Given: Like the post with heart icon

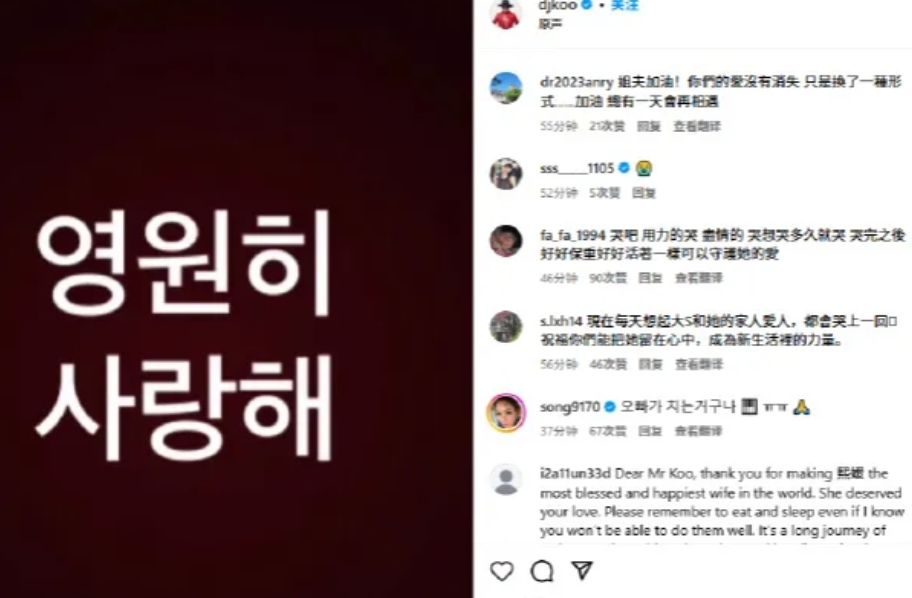Looking at the screenshot, I should click(x=502, y=571).
